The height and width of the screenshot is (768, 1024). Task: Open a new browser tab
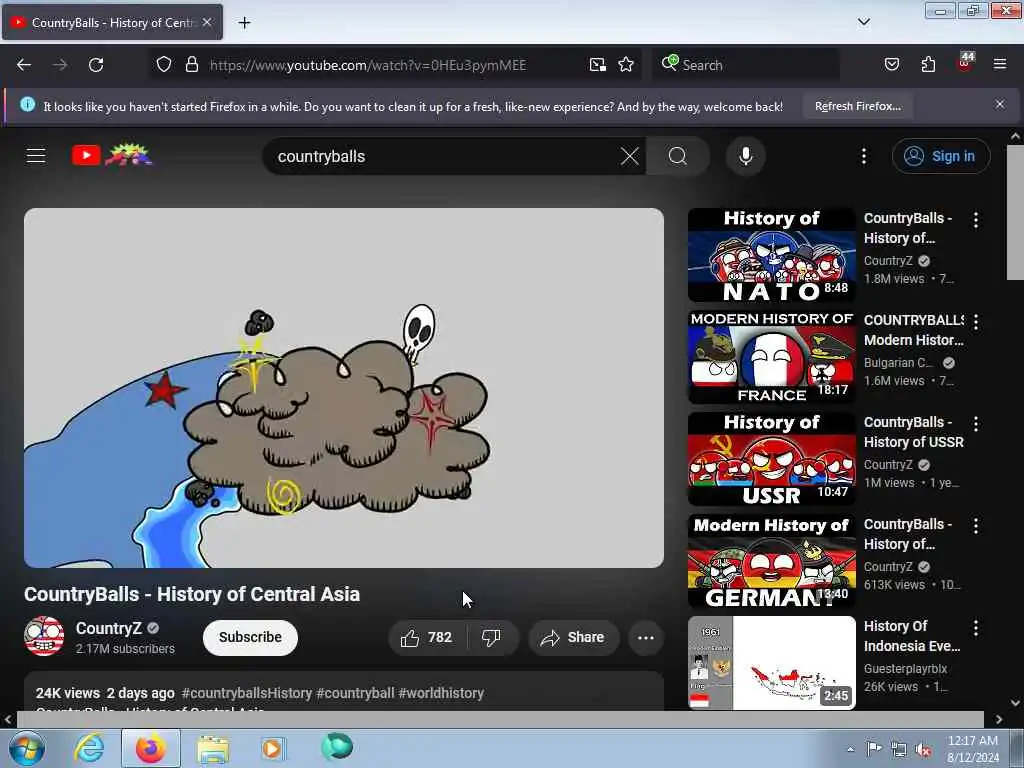(244, 23)
